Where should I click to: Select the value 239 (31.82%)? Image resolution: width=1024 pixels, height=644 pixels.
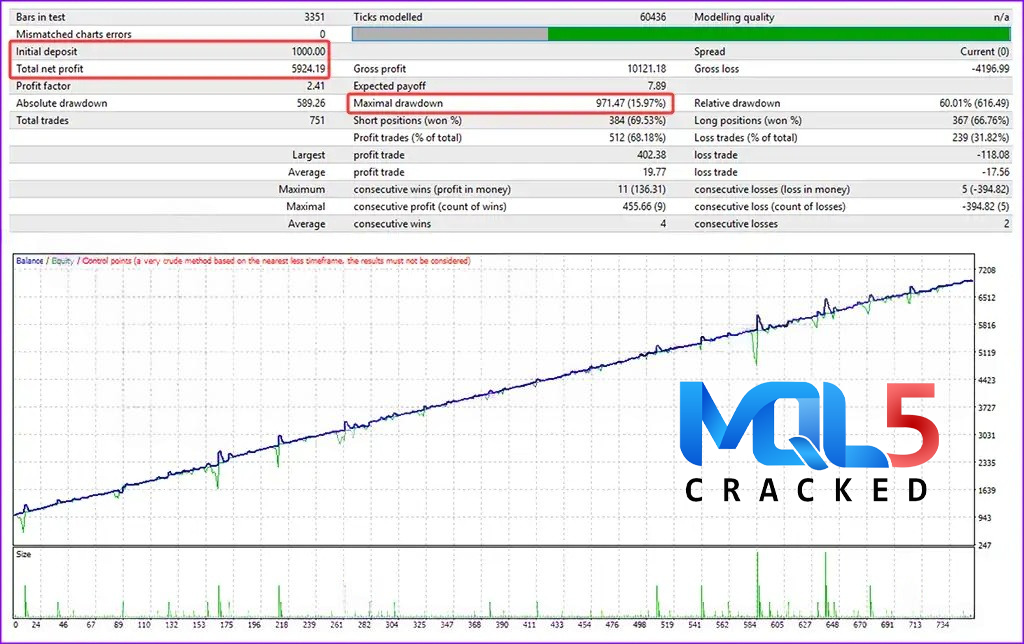tap(980, 138)
